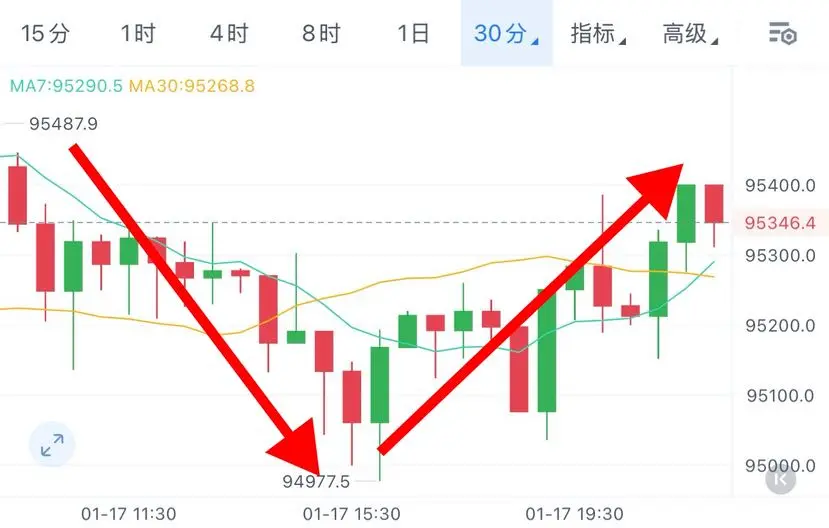Select the 1日 timeframe
Screen dimensions: 829x528
click(x=413, y=33)
